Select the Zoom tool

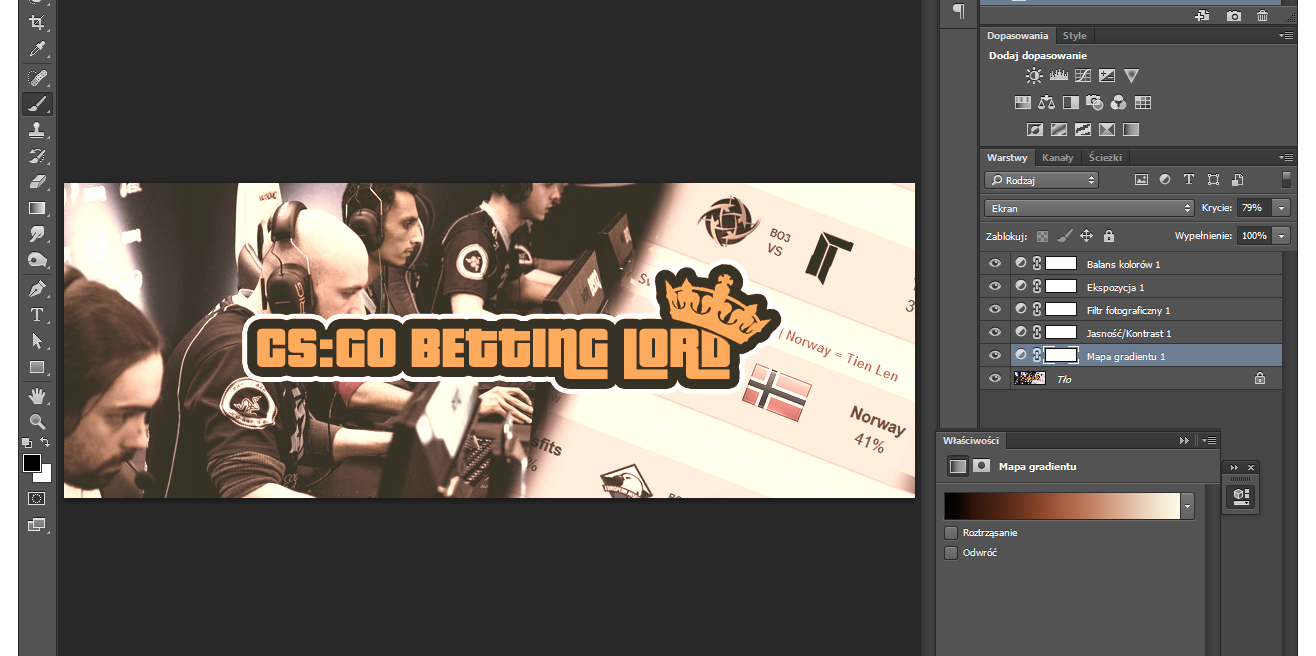pos(37,421)
